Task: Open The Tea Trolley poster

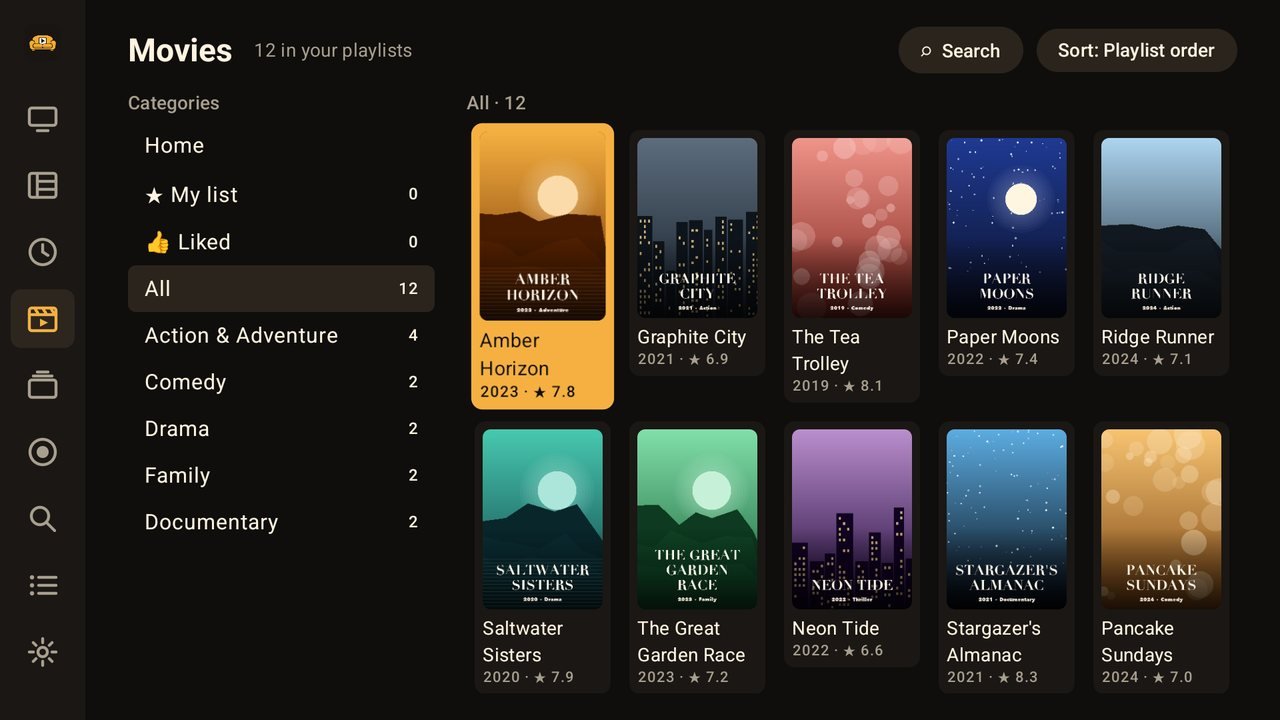Action: tap(852, 228)
